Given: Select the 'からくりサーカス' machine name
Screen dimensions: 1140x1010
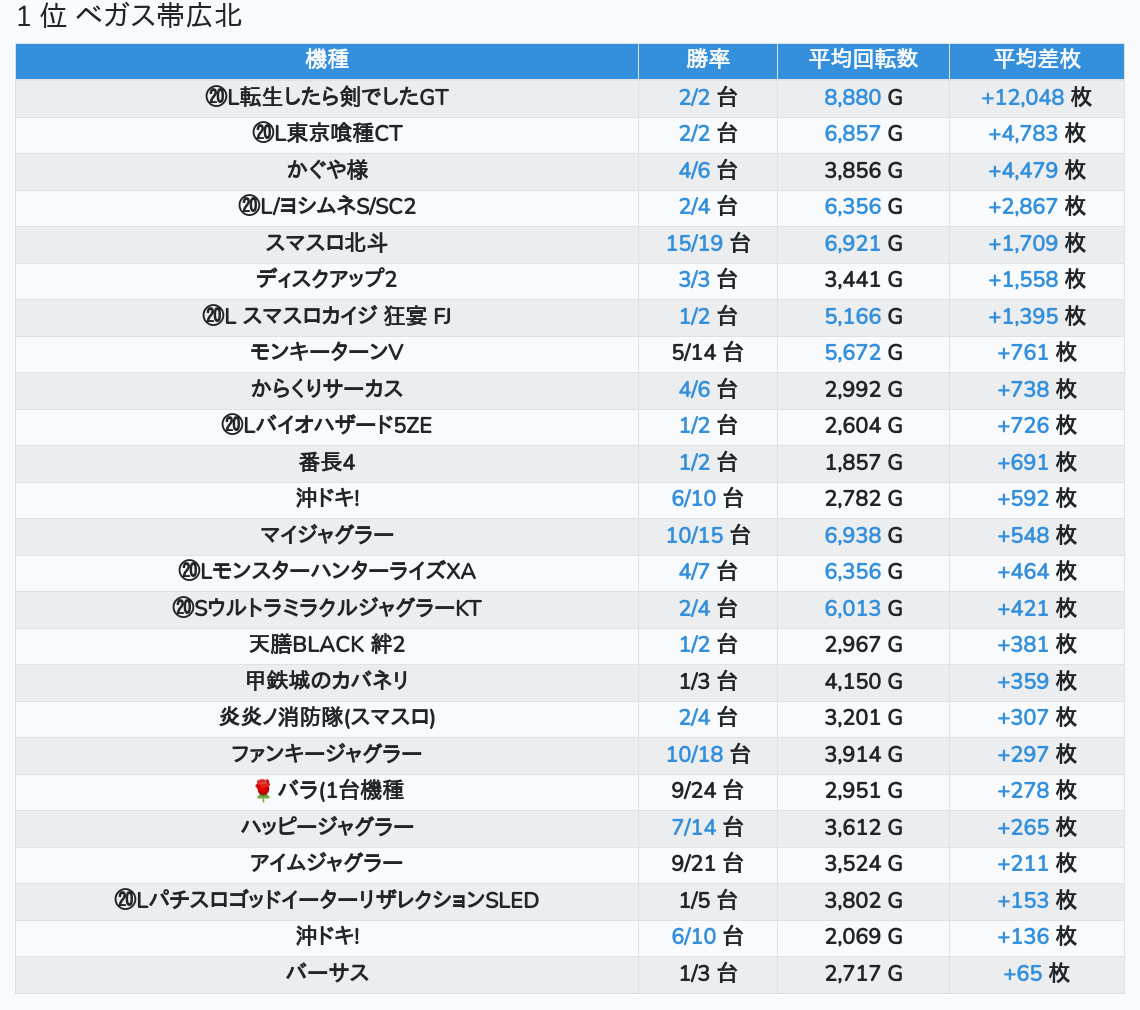Looking at the screenshot, I should pyautogui.click(x=326, y=389).
